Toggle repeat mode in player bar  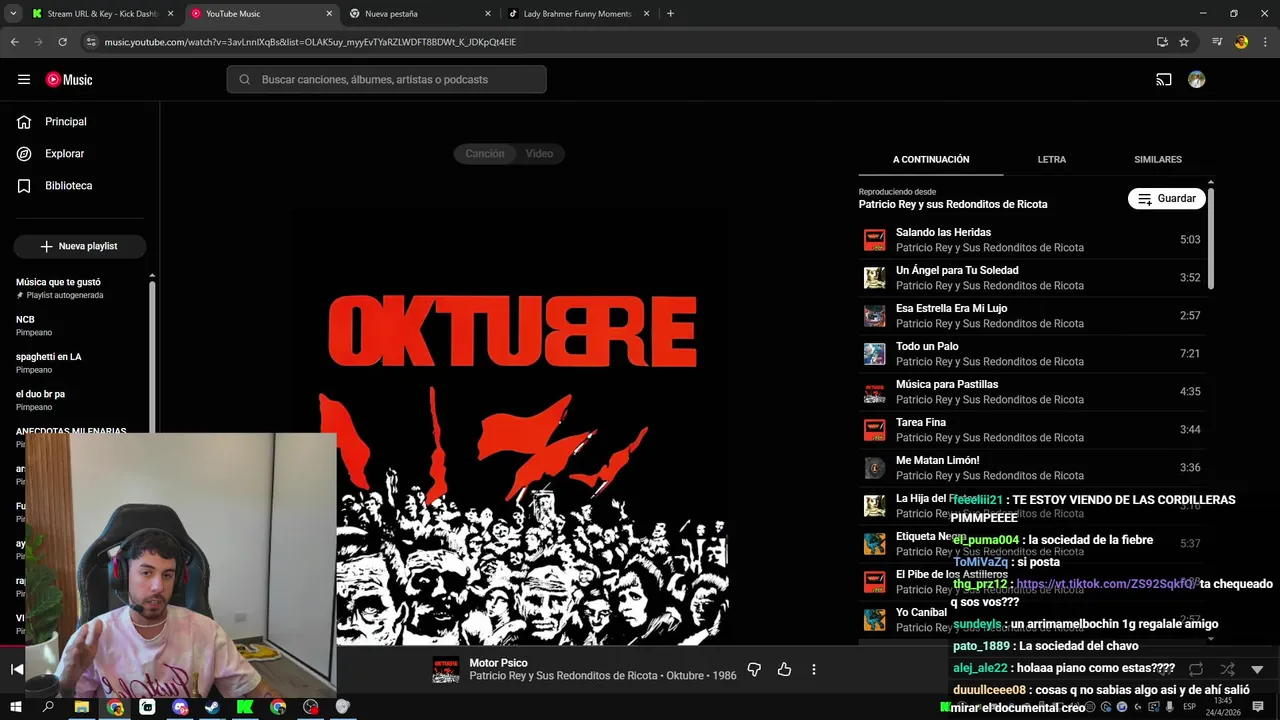click(1196, 669)
